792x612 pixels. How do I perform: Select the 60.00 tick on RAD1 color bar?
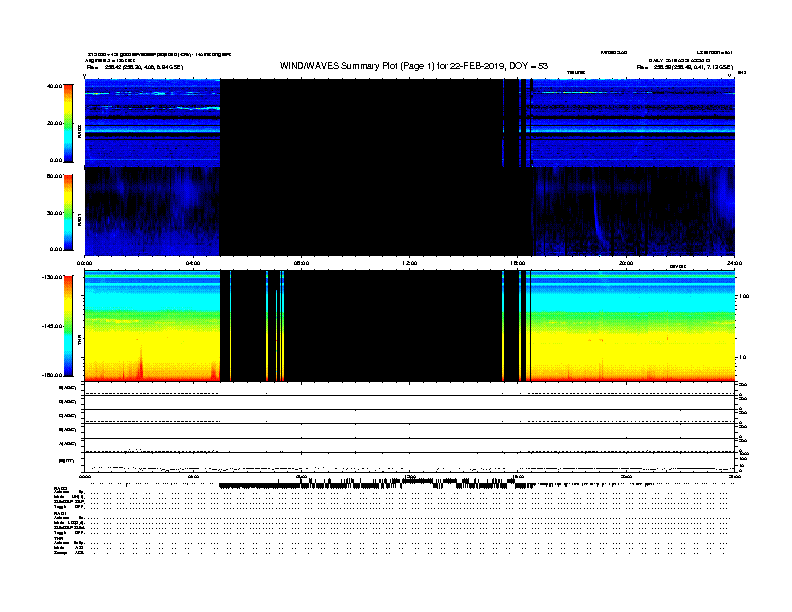55,176
